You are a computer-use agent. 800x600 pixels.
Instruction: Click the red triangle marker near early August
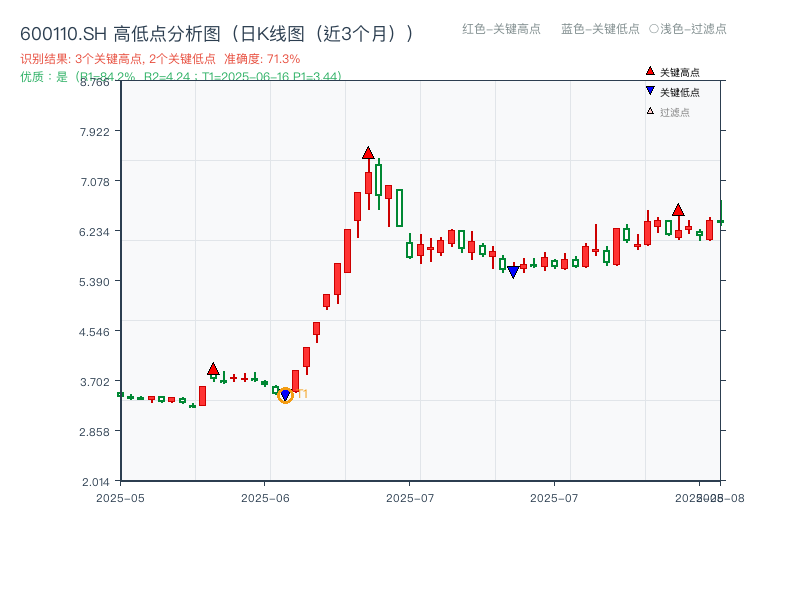click(x=679, y=208)
